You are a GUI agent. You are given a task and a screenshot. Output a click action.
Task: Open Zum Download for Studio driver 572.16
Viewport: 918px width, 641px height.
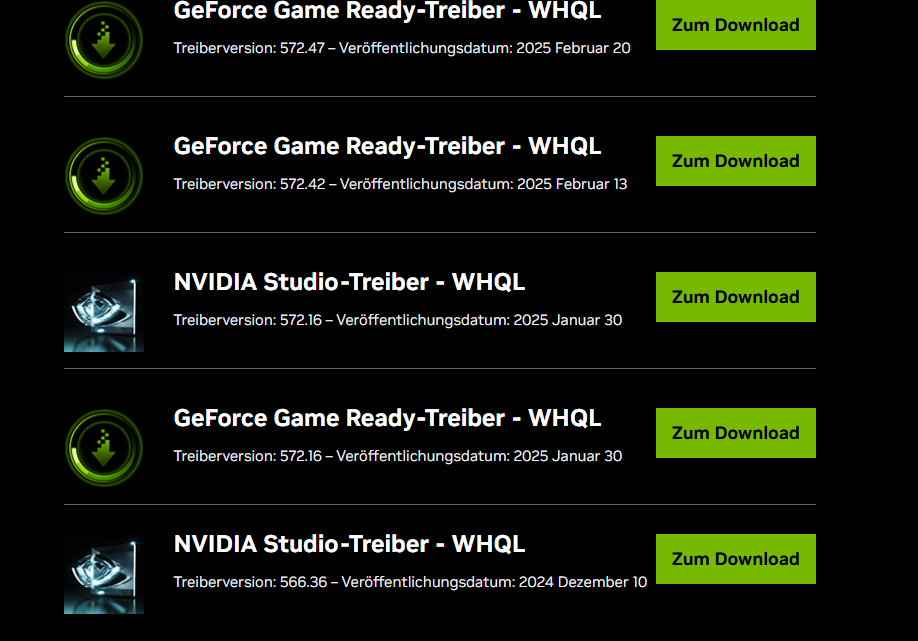(735, 297)
